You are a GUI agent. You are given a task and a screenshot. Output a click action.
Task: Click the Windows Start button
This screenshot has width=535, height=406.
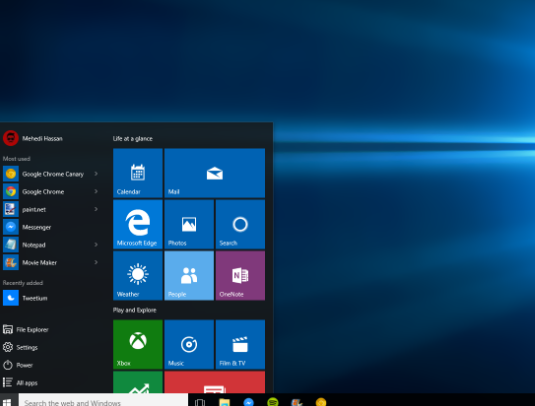pos(8,401)
